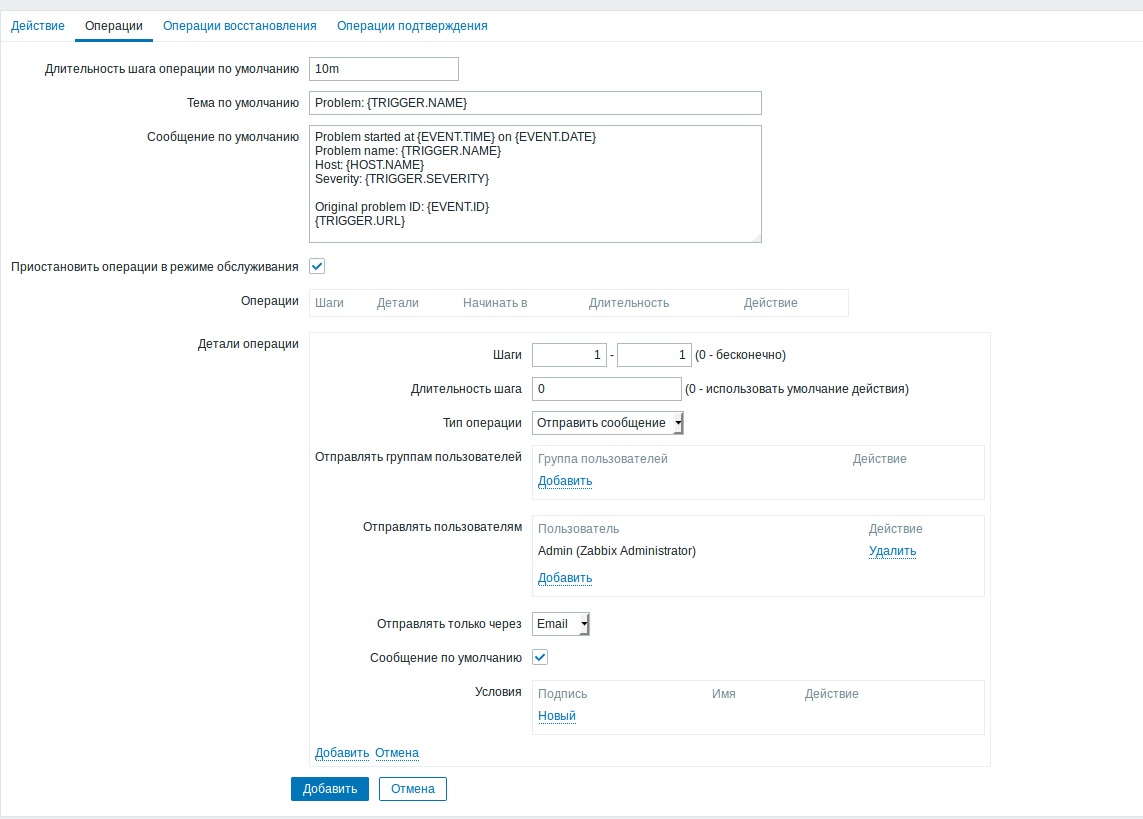This screenshot has width=1143, height=819.
Task: Uncheck Сообщение по умолчанию checkbox
Action: [x=540, y=657]
